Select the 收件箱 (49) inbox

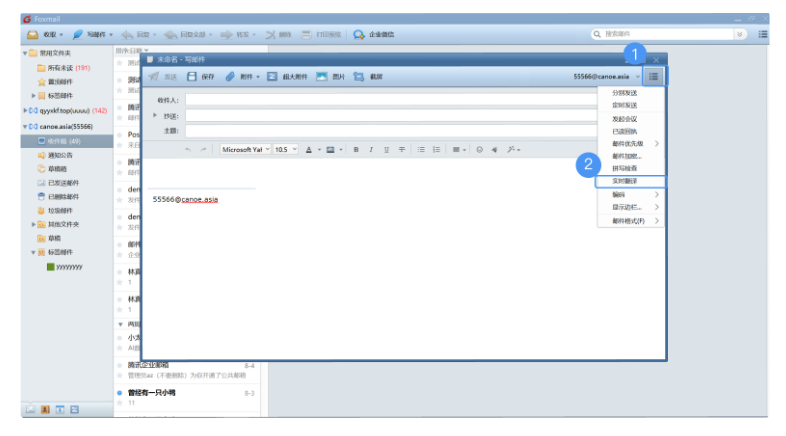tap(67, 141)
